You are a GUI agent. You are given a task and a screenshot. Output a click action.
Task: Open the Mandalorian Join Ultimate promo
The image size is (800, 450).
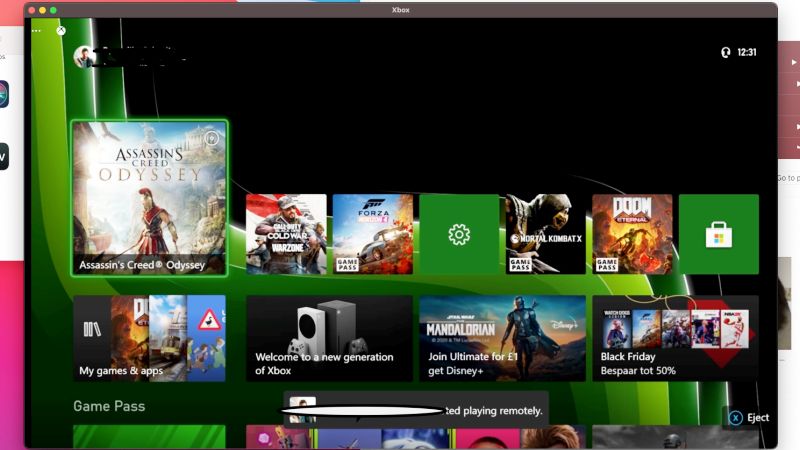[x=503, y=338]
